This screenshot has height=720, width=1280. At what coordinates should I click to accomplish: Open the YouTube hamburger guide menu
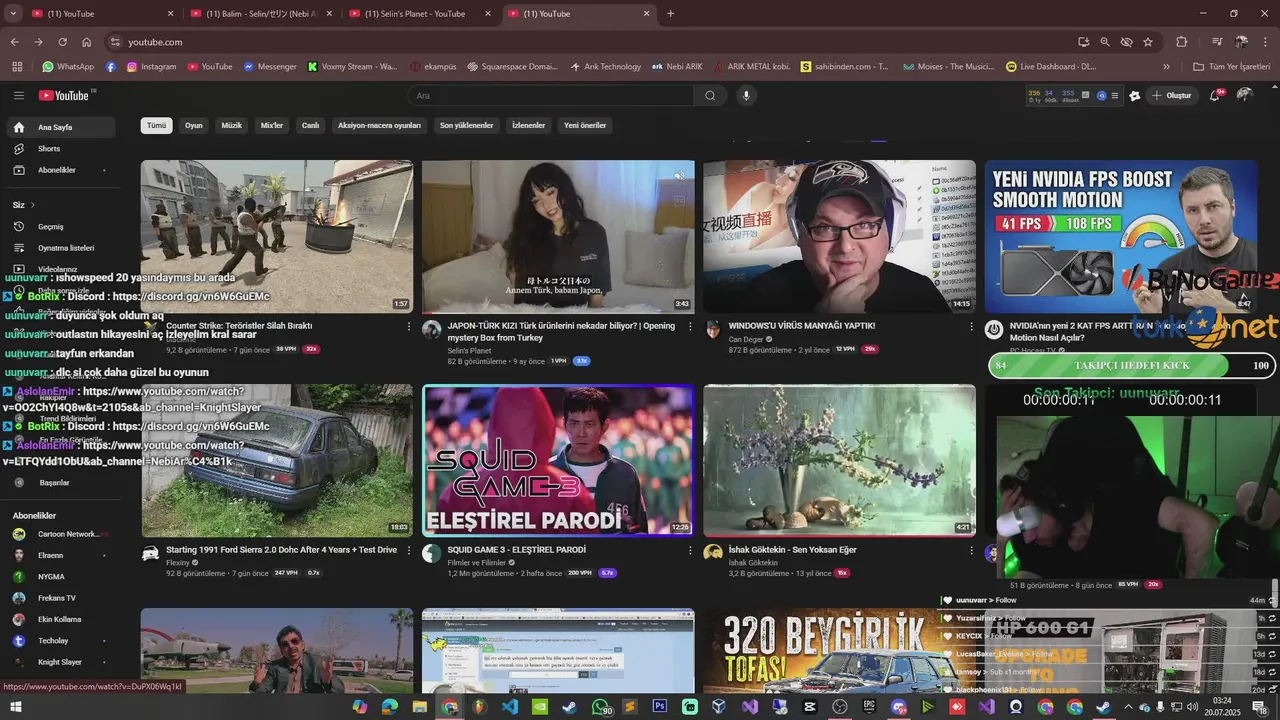tap(18, 95)
